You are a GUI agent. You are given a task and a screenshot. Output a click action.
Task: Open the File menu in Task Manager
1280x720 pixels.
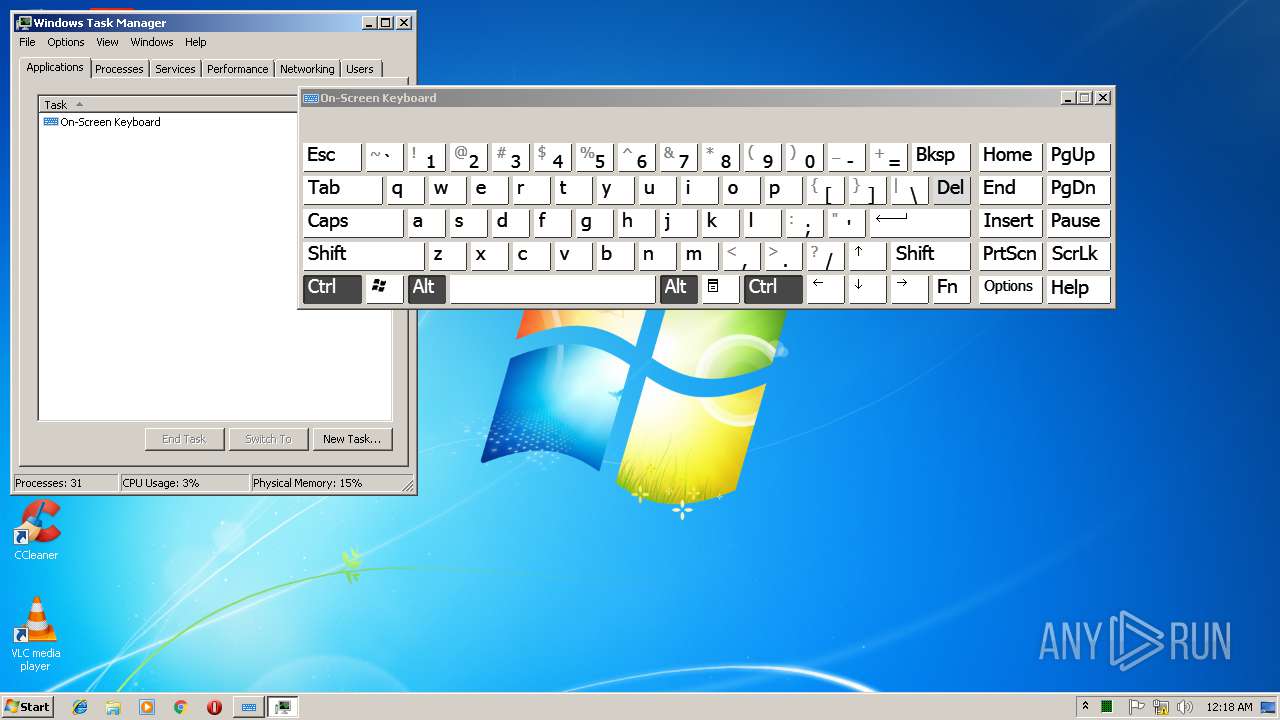[27, 42]
